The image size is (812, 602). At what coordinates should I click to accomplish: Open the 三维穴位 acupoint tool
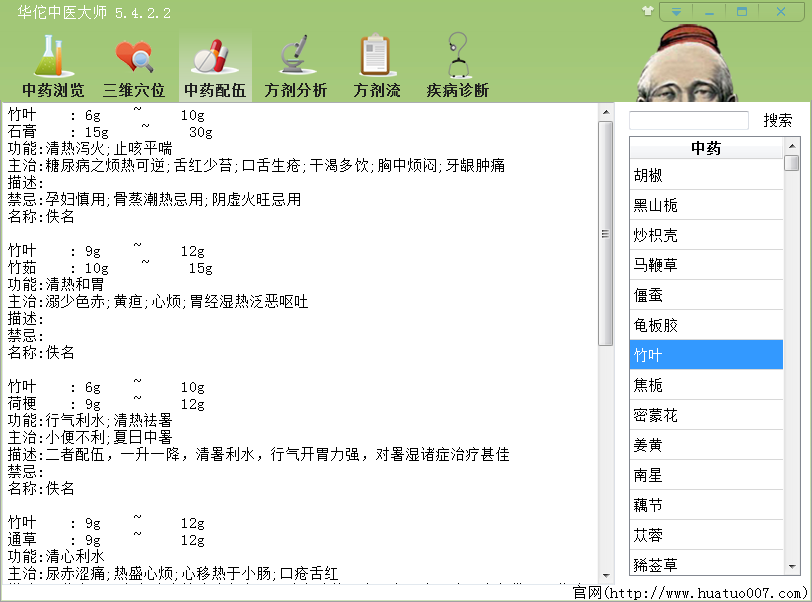[134, 62]
